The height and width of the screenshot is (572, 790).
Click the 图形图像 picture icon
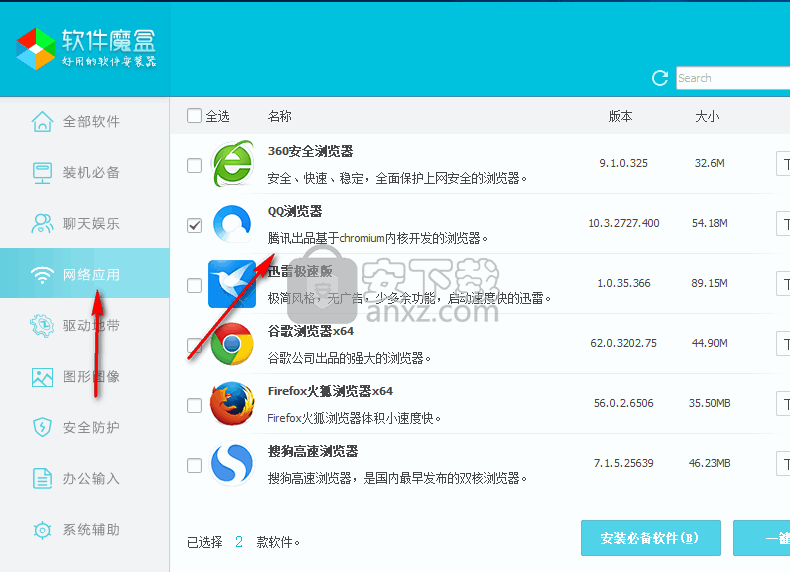click(x=42, y=377)
